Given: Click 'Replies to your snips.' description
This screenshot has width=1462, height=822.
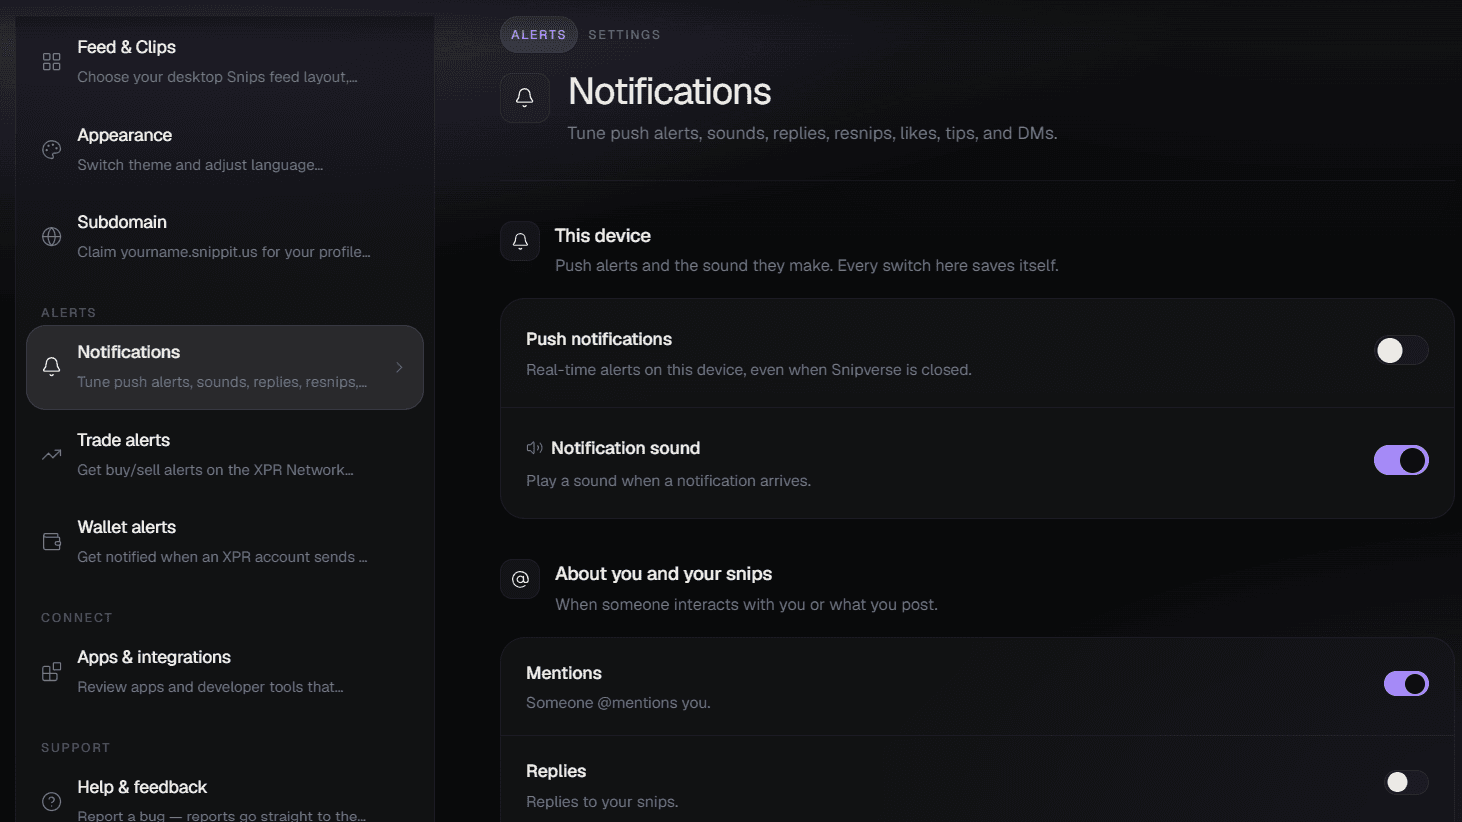Looking at the screenshot, I should pos(602,802).
